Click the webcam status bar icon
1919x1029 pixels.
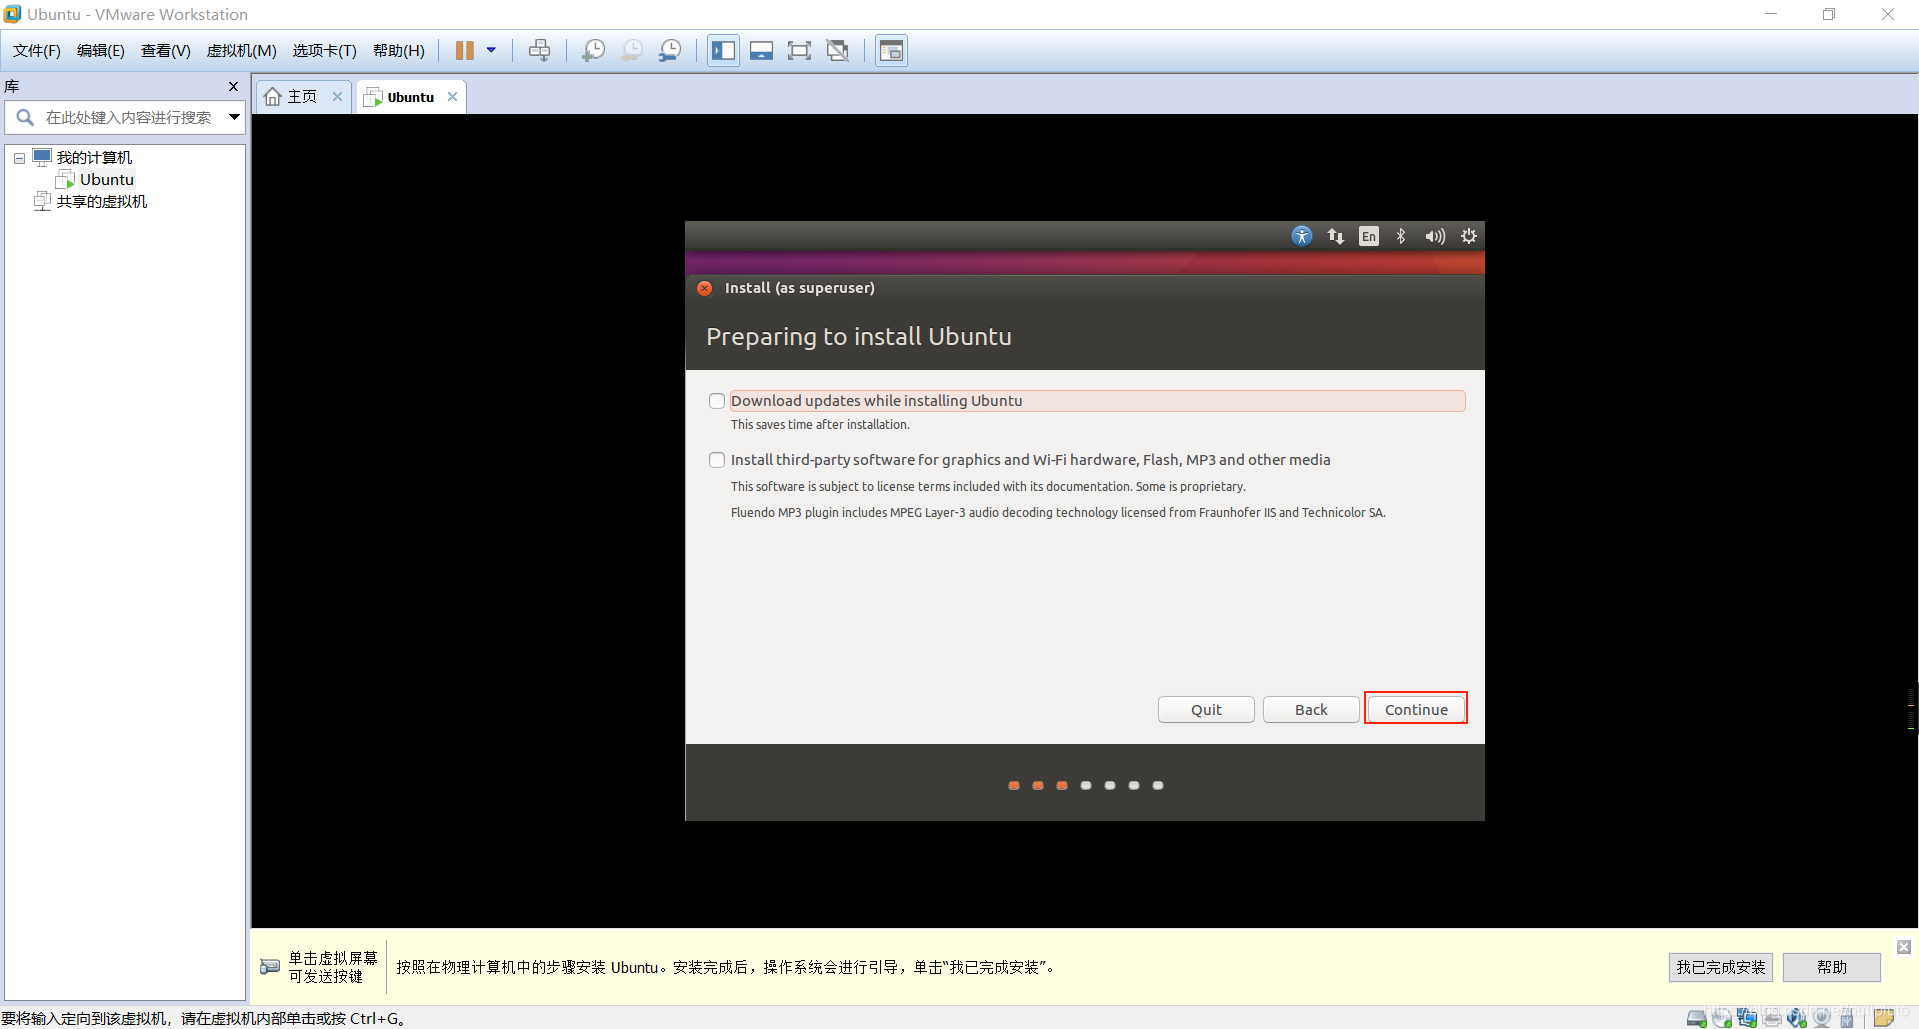[x=1822, y=1018]
